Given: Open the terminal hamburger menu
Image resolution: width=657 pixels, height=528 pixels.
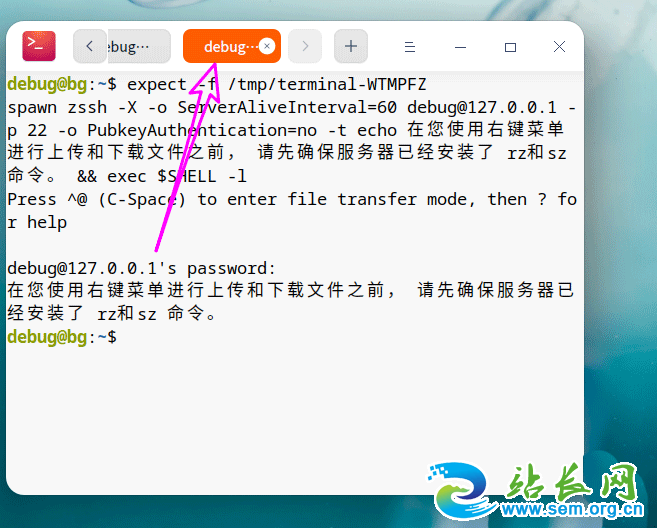Looking at the screenshot, I should click(410, 47).
